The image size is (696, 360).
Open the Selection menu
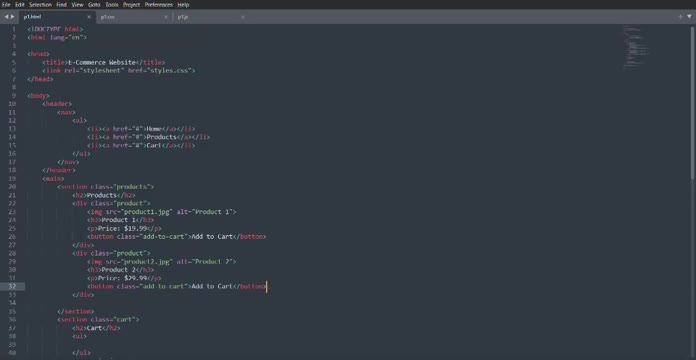point(40,5)
